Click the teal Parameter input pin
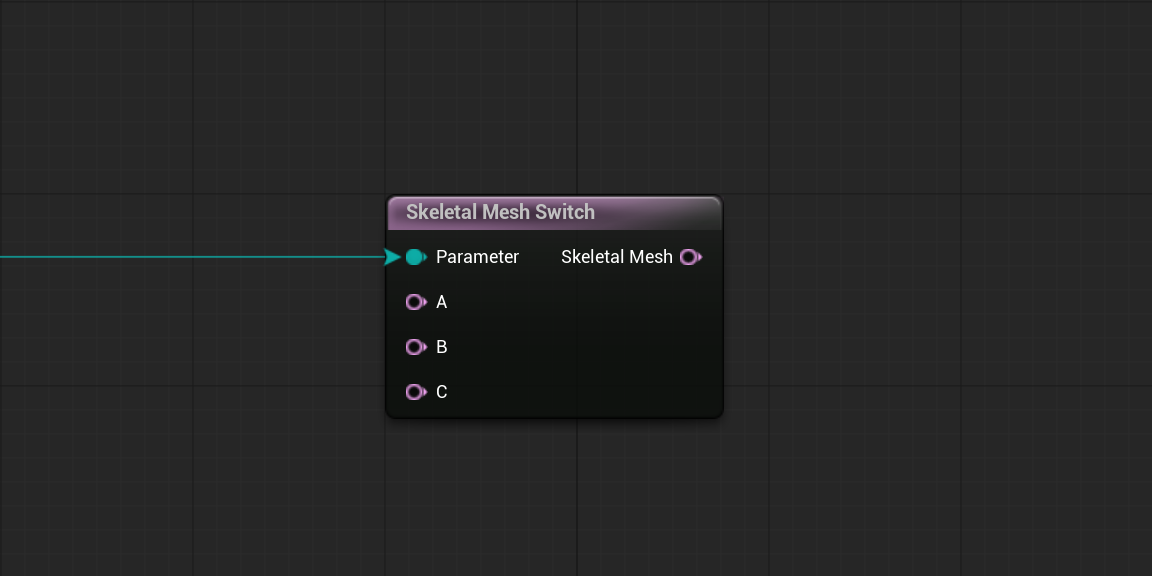This screenshot has width=1152, height=576. point(416,257)
